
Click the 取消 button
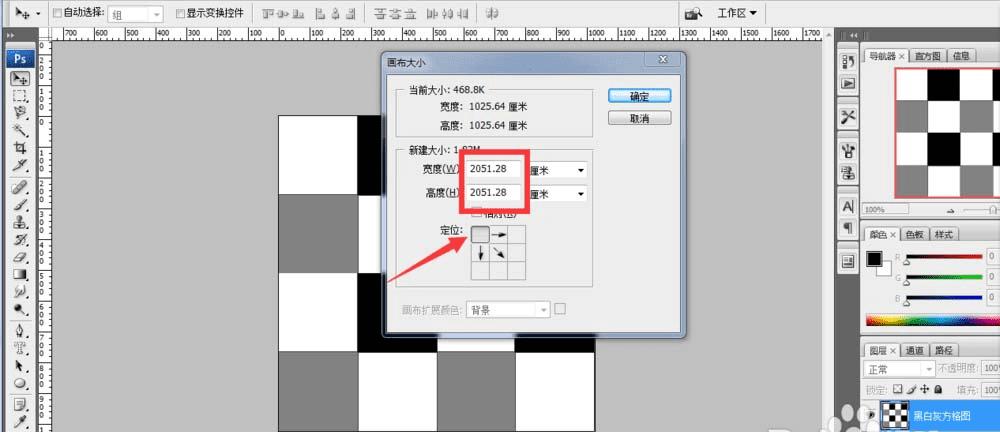point(639,118)
